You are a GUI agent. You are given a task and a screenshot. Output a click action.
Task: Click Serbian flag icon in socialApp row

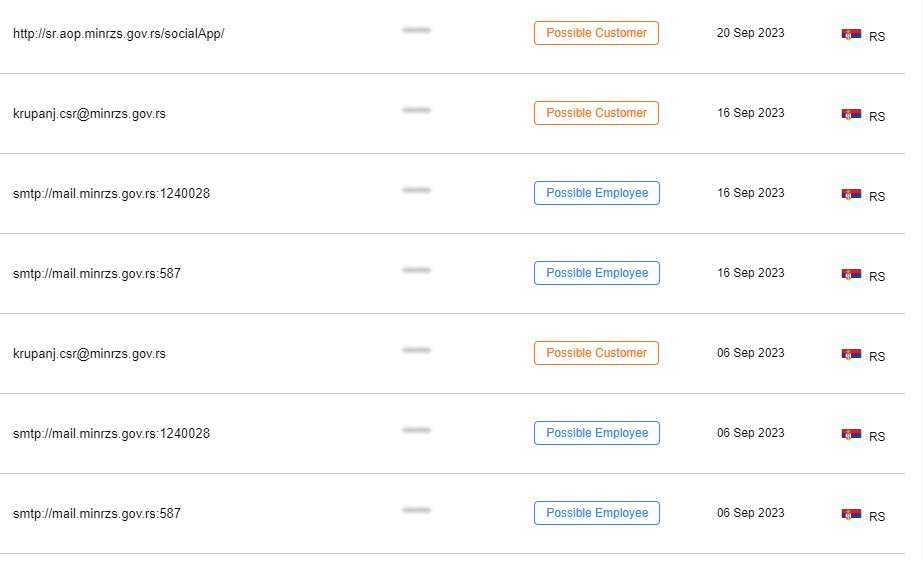(851, 34)
